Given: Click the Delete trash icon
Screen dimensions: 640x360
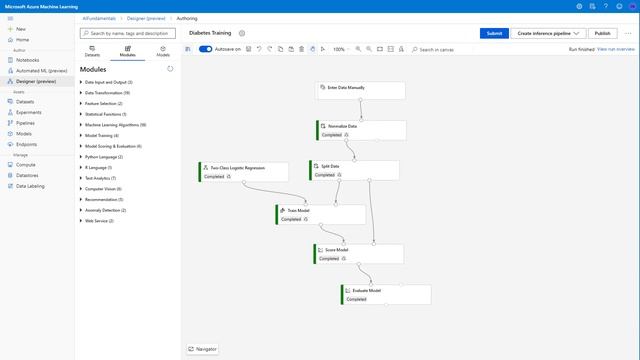Looking at the screenshot, I should point(302,49).
